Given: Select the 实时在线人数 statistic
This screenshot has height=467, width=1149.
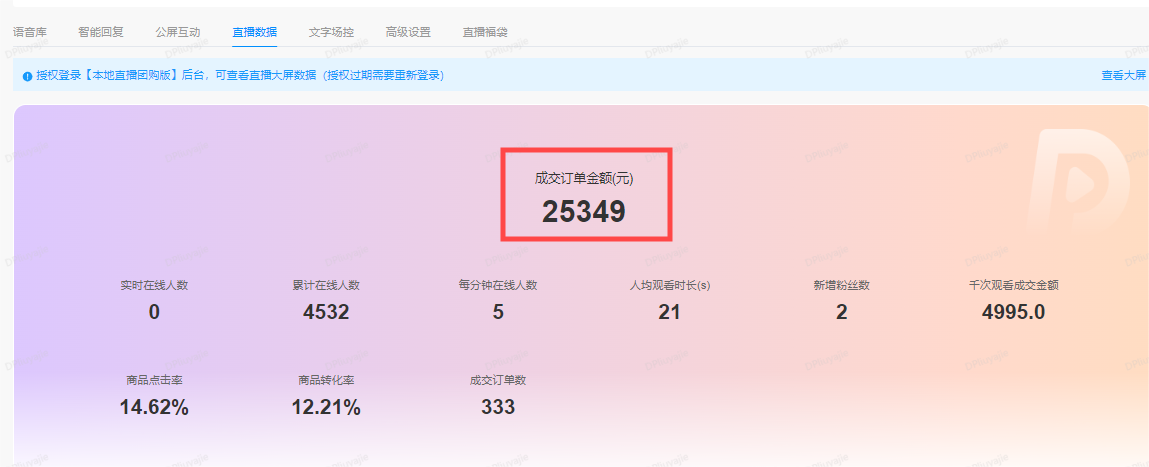Looking at the screenshot, I should pyautogui.click(x=154, y=300).
